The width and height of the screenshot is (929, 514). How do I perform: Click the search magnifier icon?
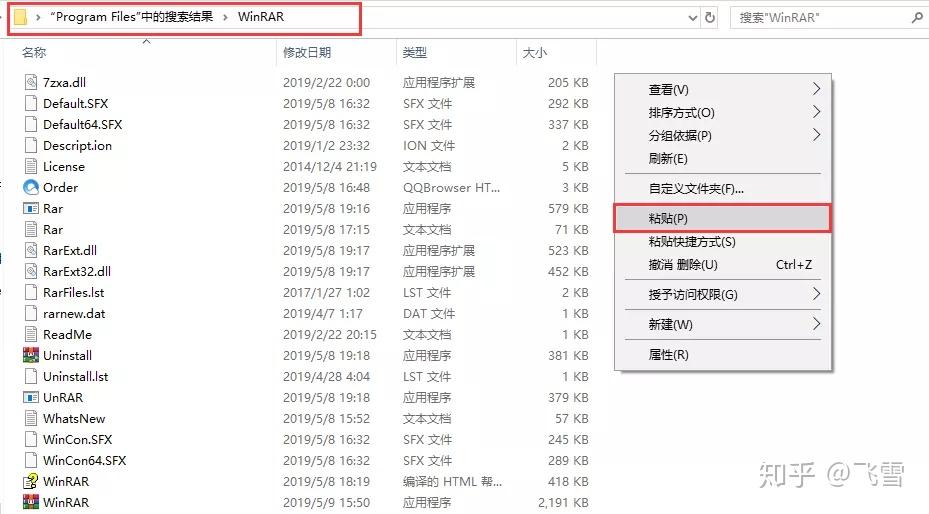tap(917, 18)
